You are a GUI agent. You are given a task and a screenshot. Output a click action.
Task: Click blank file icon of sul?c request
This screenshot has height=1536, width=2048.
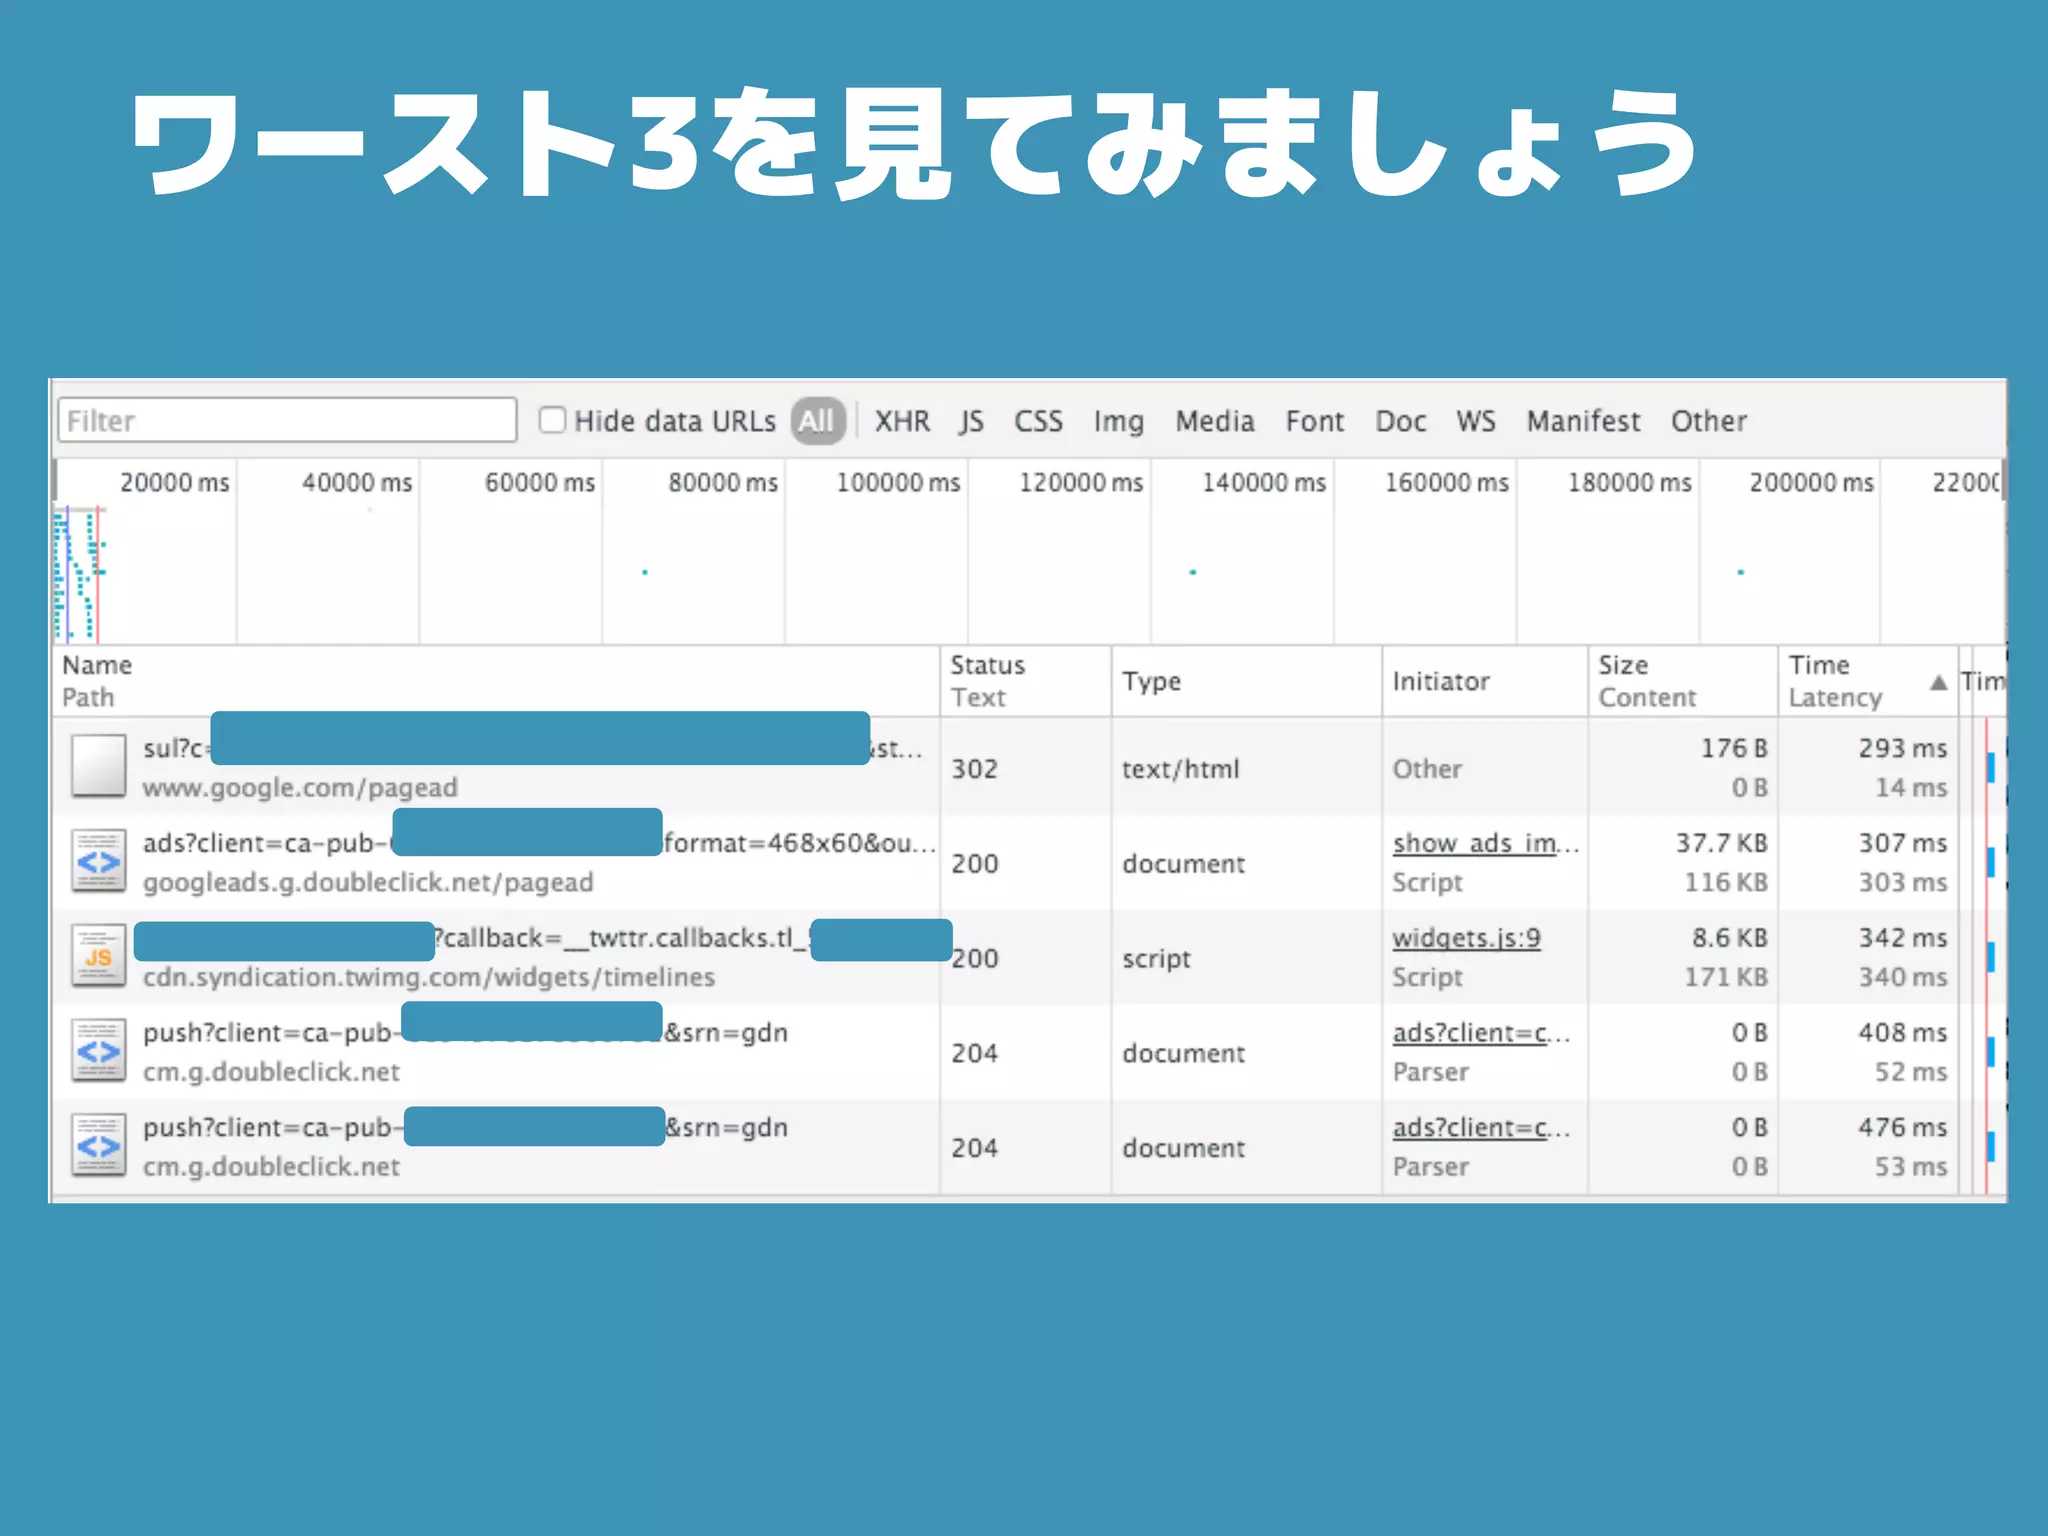click(x=98, y=766)
